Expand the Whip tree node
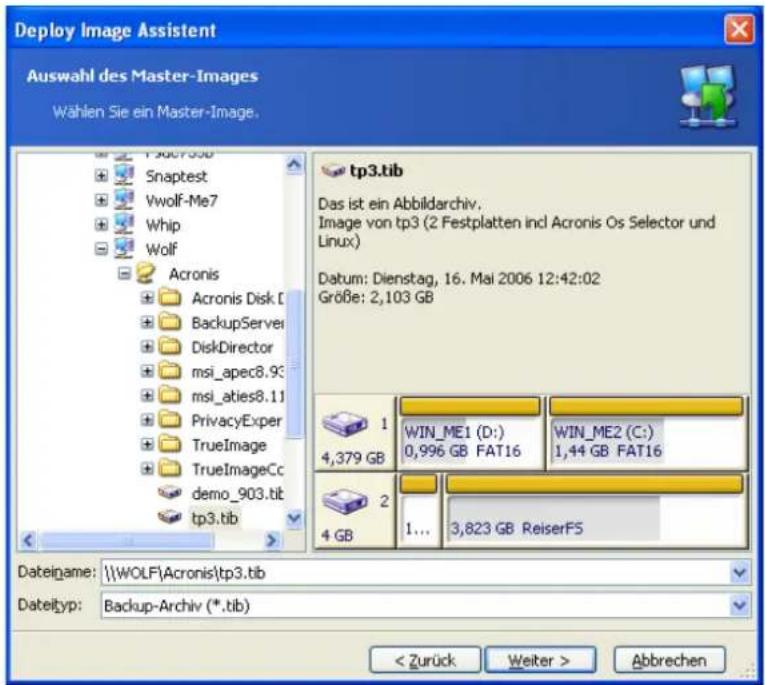This screenshot has width=765, height=685. click(101, 224)
